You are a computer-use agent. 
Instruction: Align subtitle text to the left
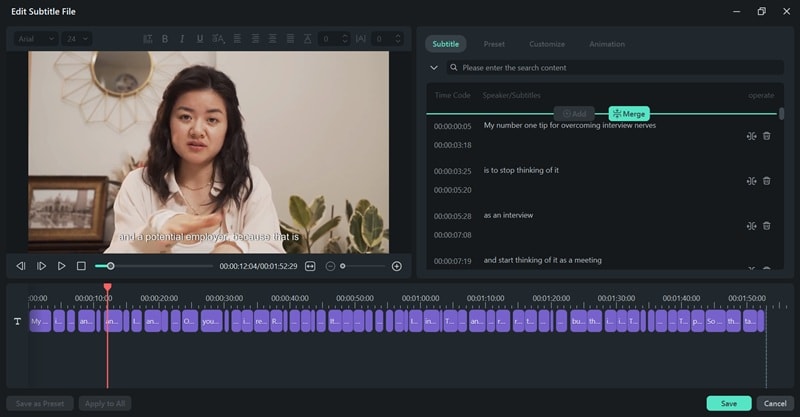click(237, 39)
